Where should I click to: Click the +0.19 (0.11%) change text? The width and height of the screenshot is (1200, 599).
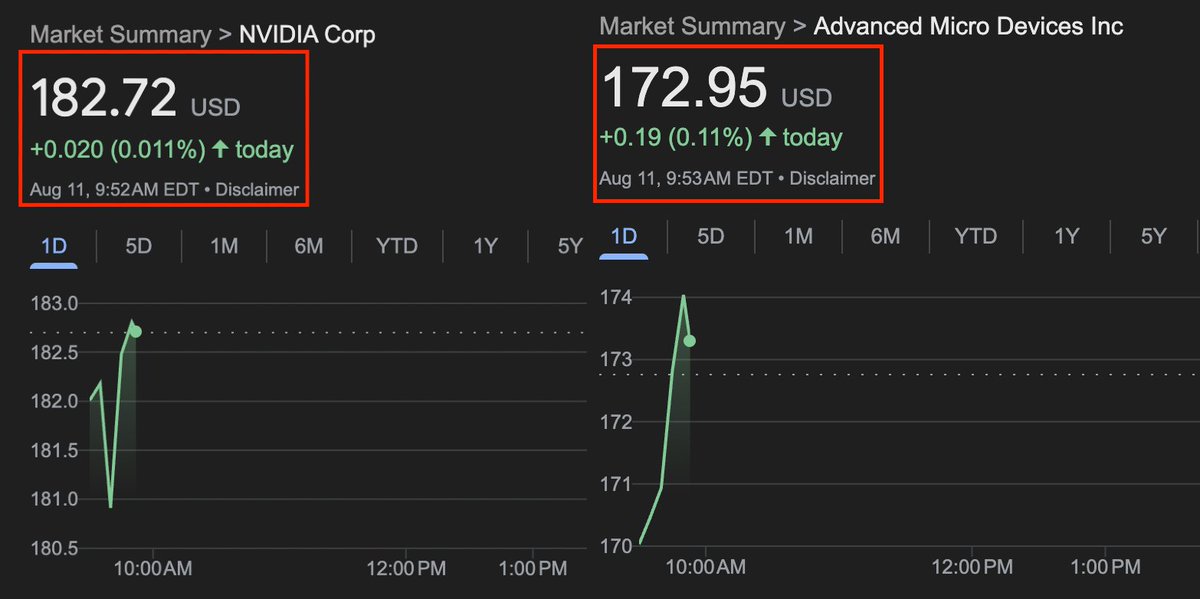675,138
